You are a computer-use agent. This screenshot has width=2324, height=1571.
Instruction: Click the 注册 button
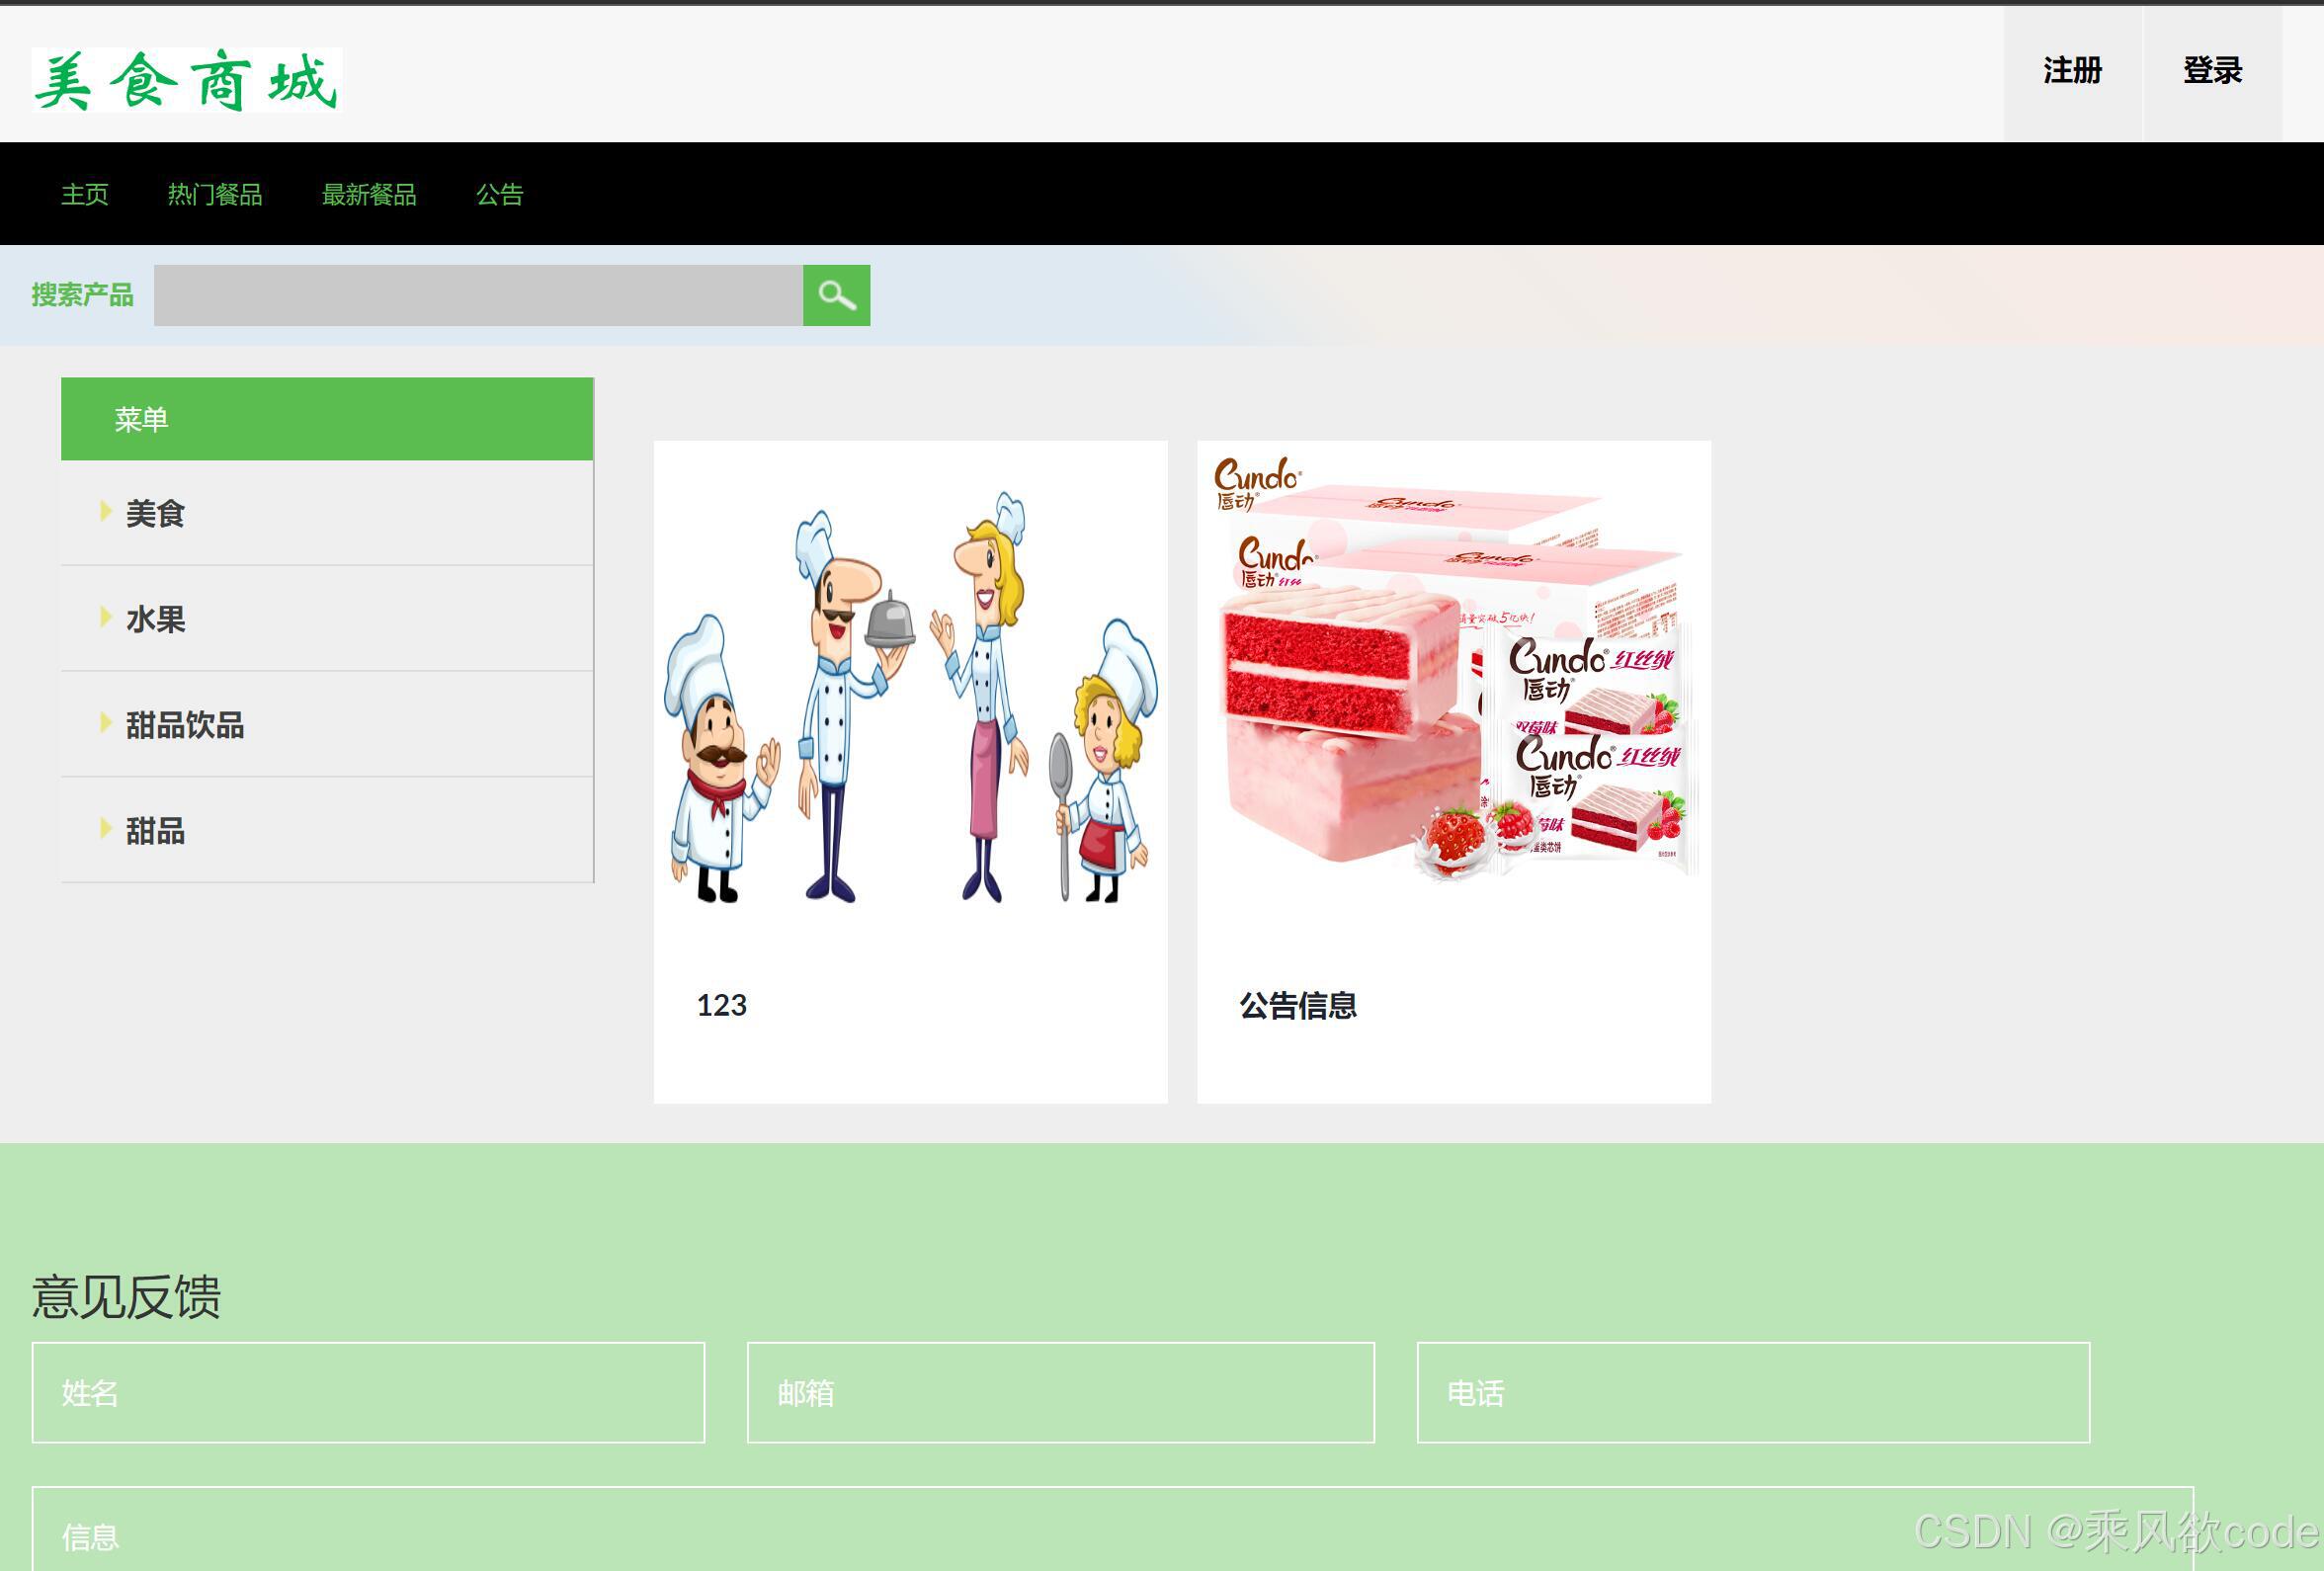(2072, 71)
